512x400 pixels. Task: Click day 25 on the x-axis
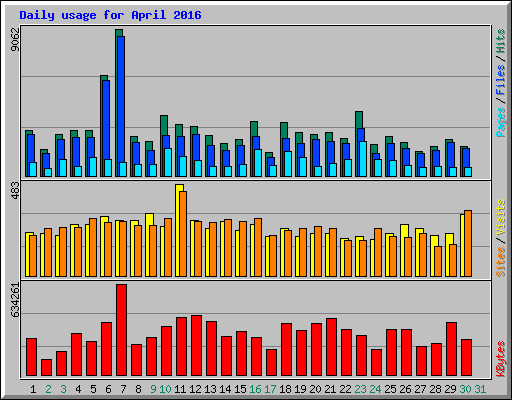(390, 389)
